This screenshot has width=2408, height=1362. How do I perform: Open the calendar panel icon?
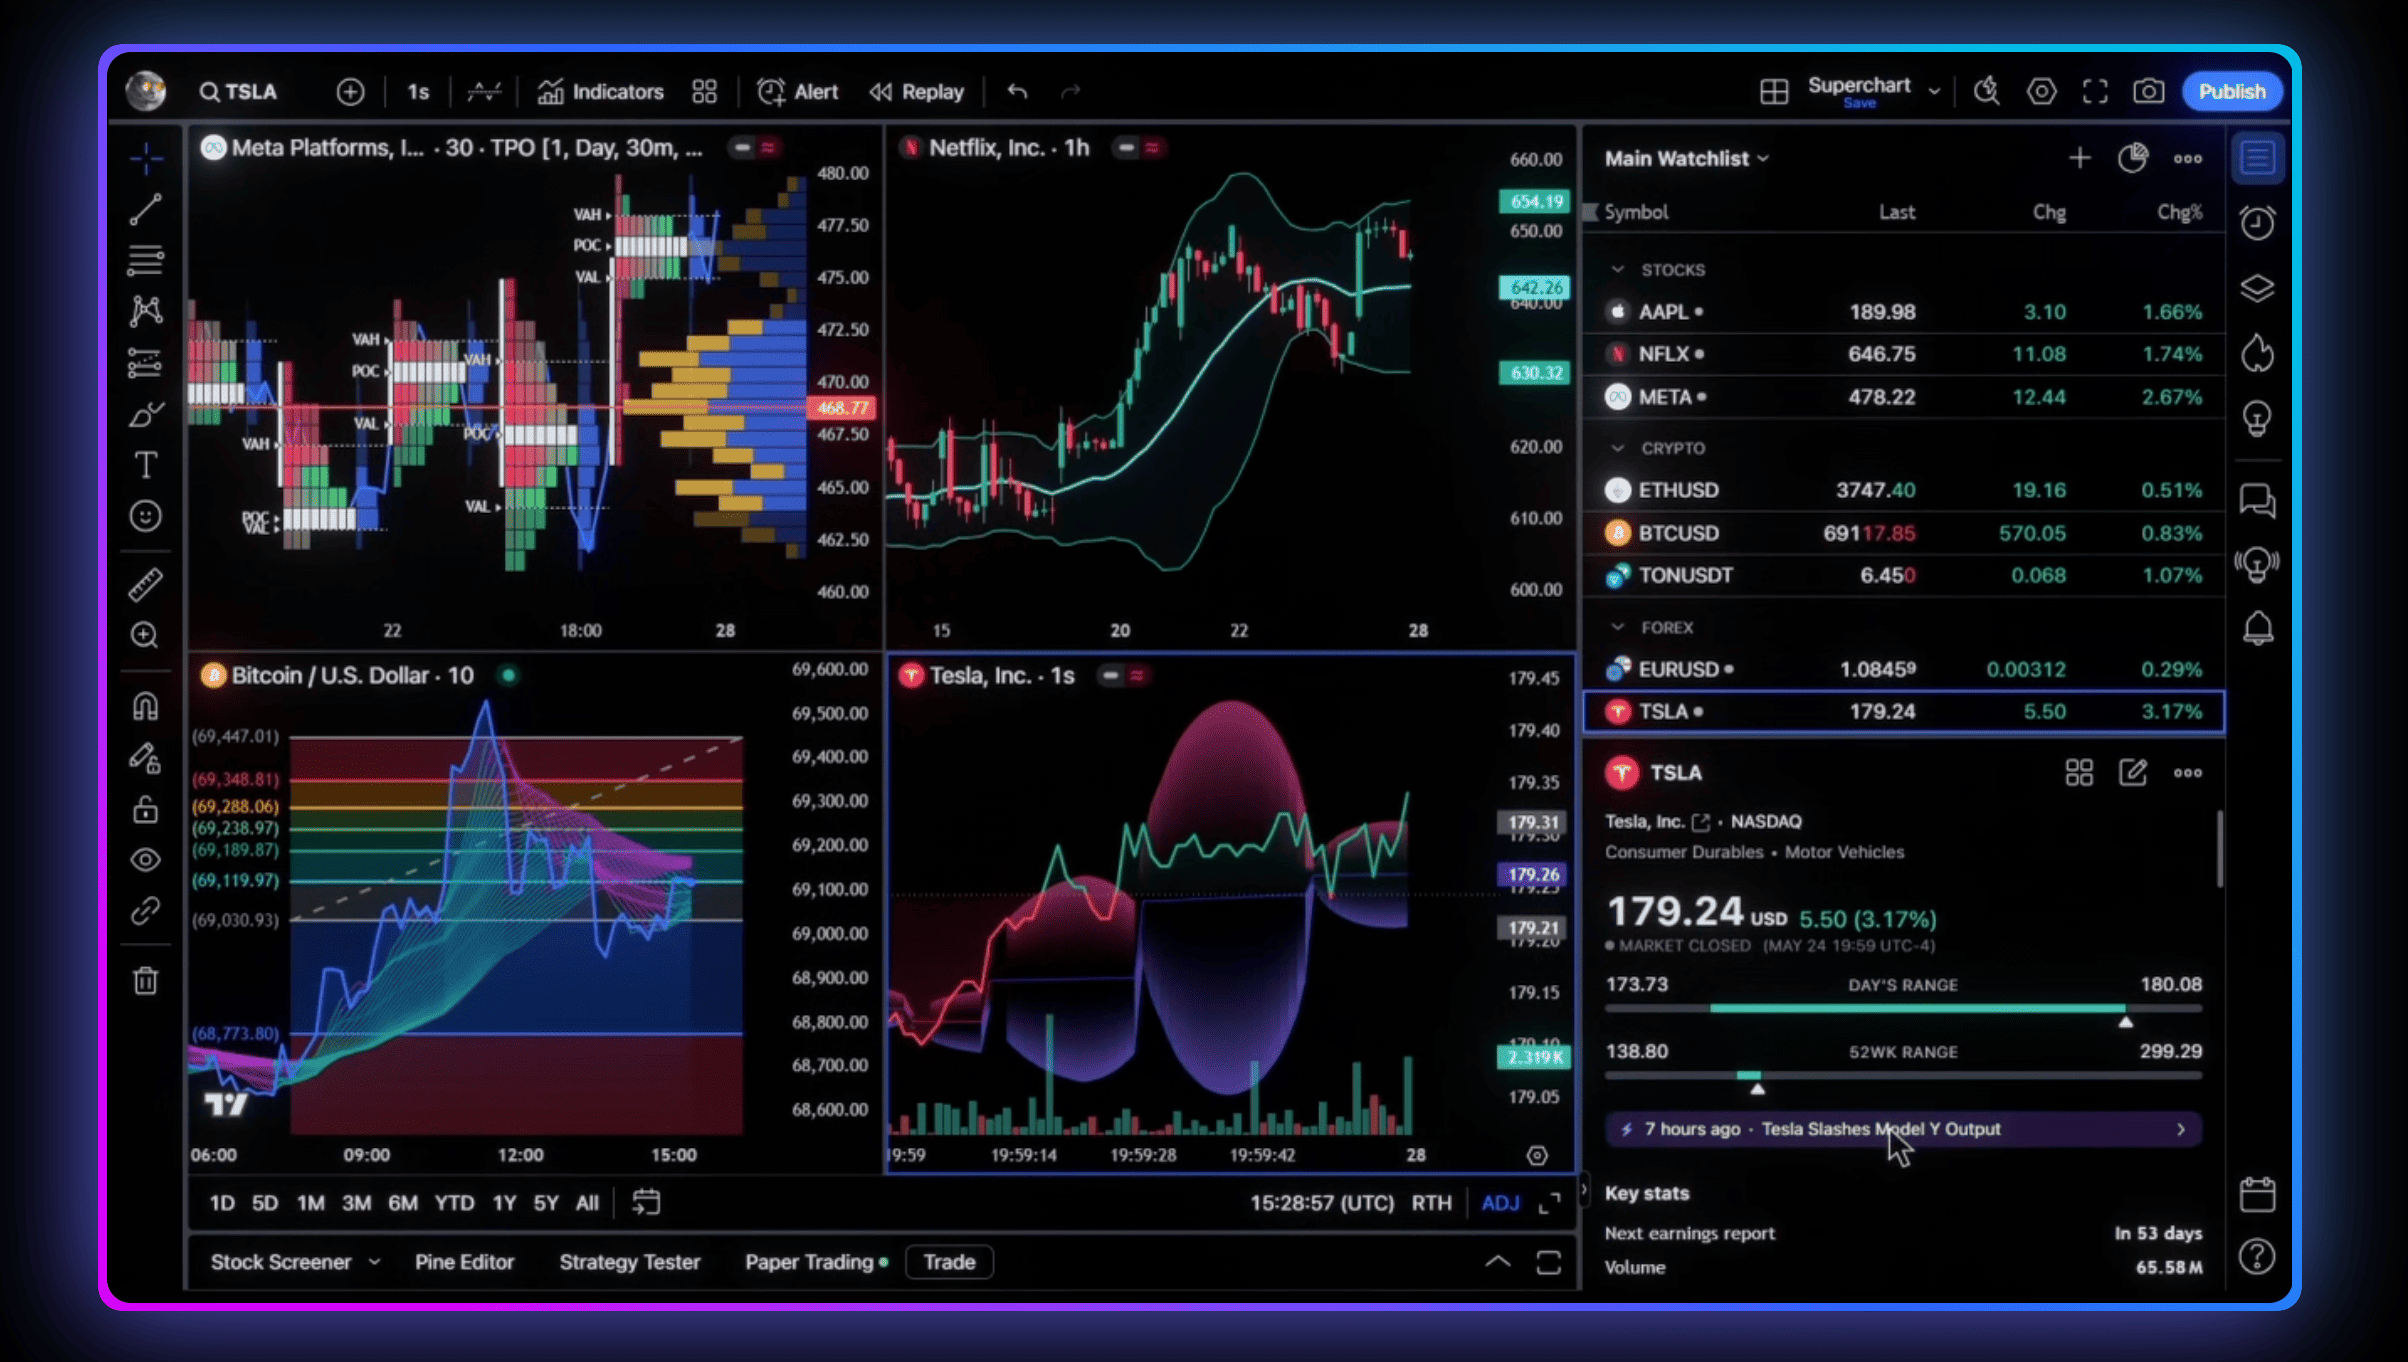(2258, 1195)
